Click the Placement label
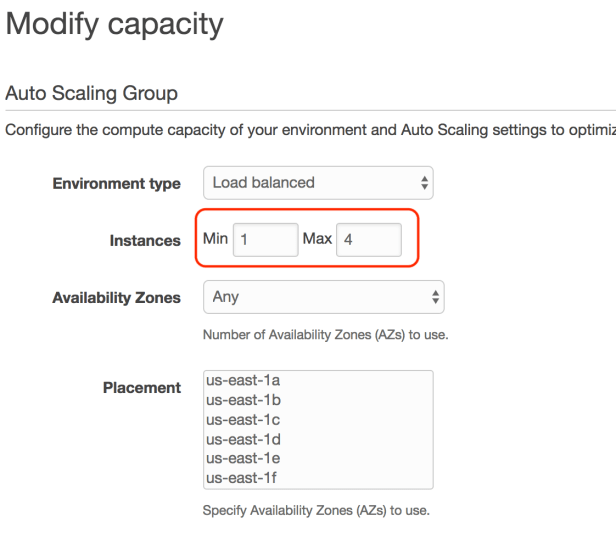Viewport: 616px width, 550px height. coord(142,388)
